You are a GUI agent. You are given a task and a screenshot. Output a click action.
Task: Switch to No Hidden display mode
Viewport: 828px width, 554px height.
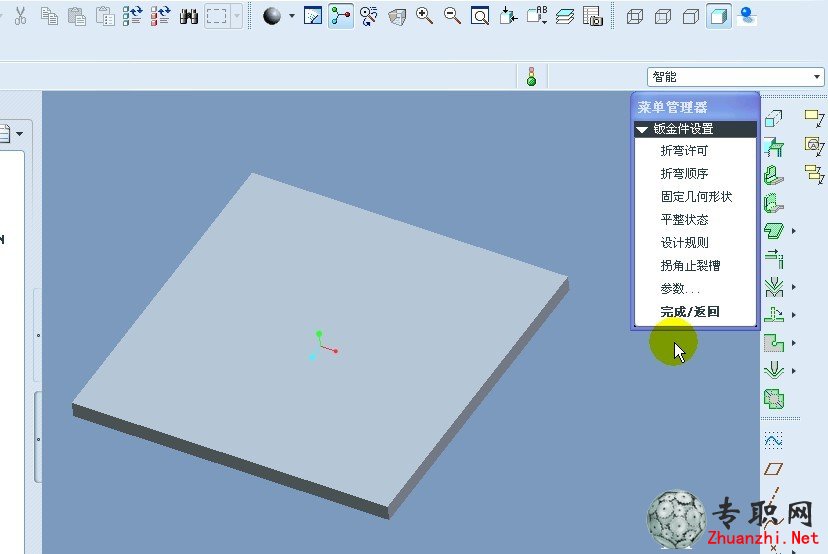[x=691, y=17]
